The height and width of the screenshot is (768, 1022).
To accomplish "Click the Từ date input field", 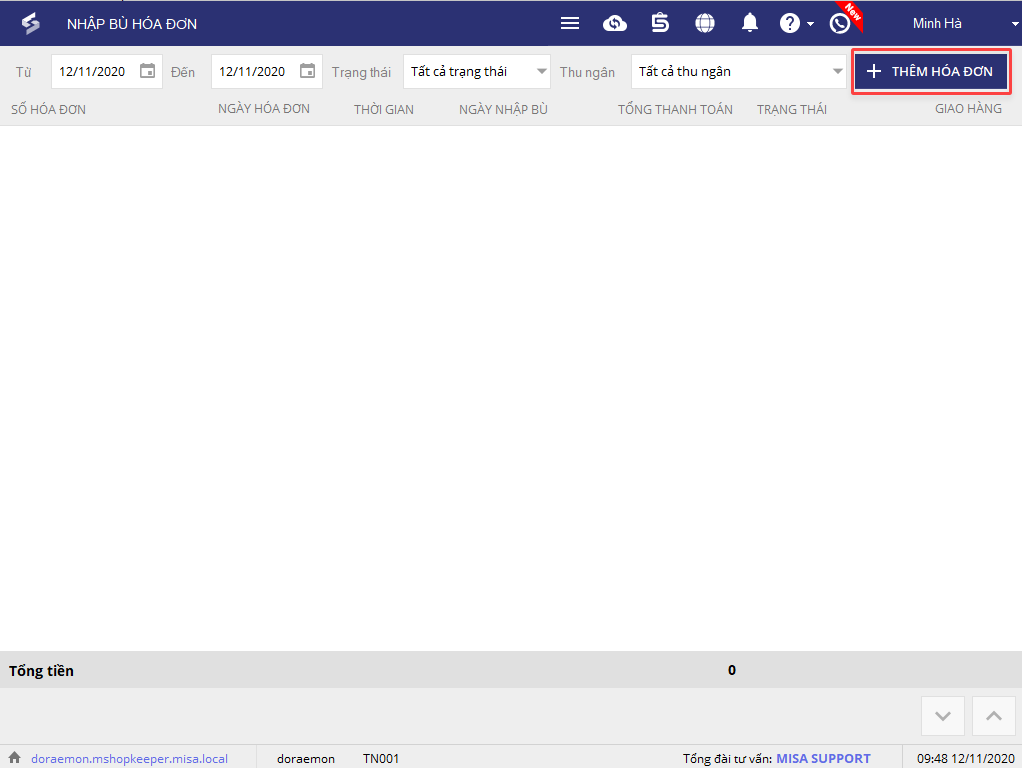I will point(107,72).
